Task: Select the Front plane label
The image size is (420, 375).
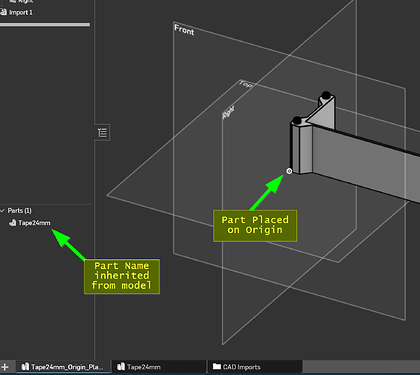Action: pyautogui.click(x=184, y=30)
